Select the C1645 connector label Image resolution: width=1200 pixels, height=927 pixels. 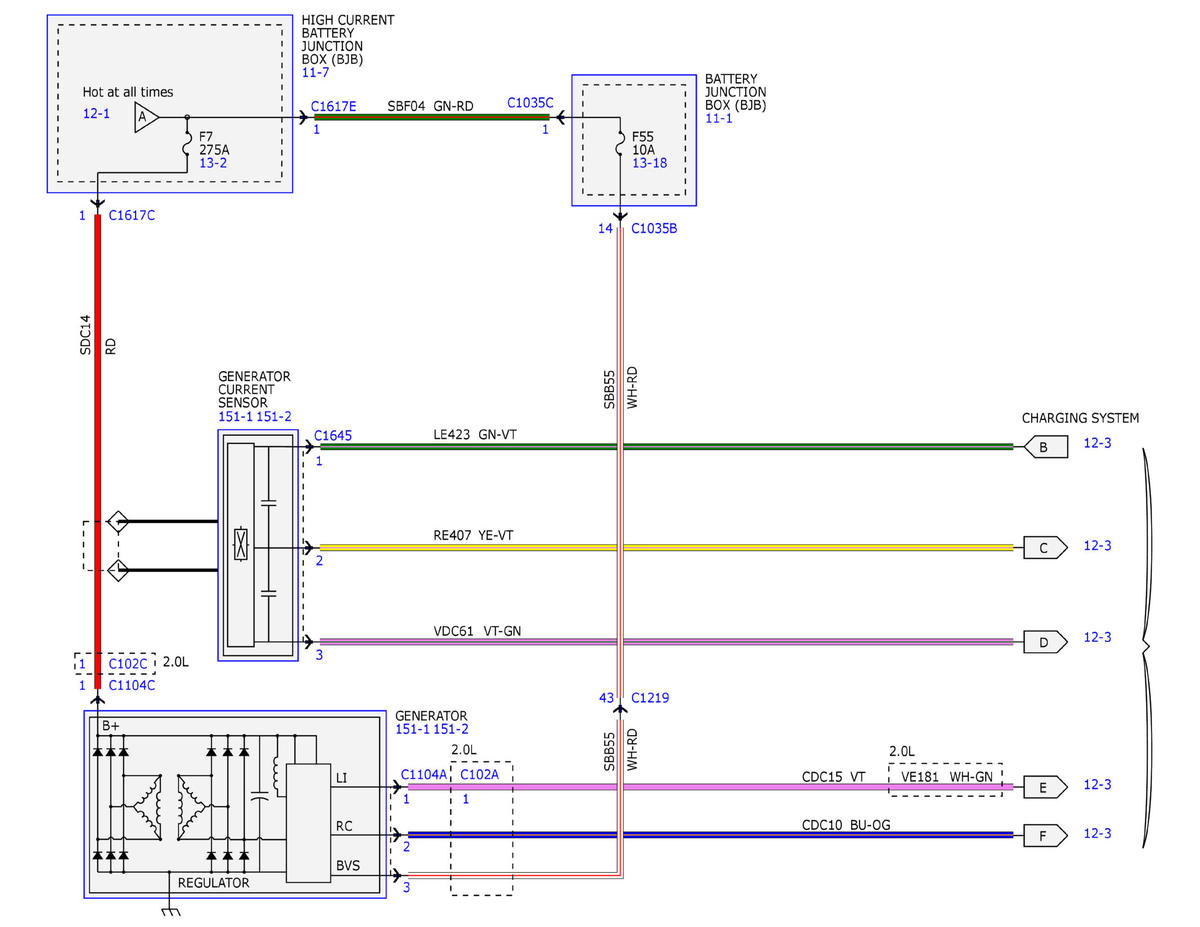point(333,435)
